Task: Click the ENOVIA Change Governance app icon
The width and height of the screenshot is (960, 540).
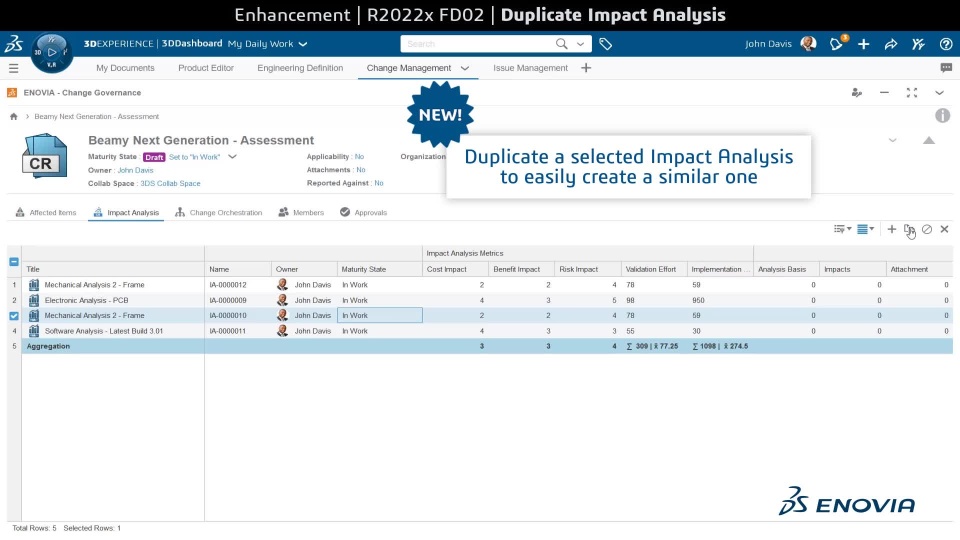Action: click(x=12, y=92)
